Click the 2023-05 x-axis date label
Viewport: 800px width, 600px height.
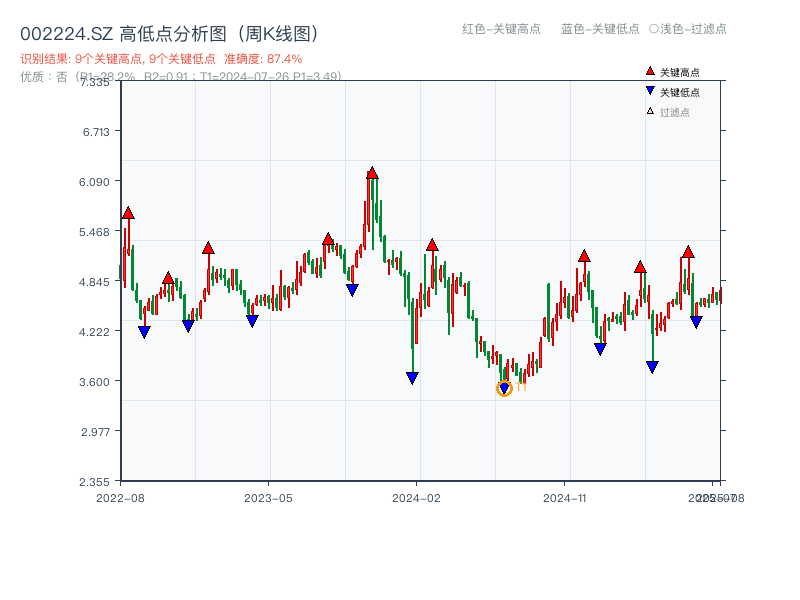click(x=268, y=498)
